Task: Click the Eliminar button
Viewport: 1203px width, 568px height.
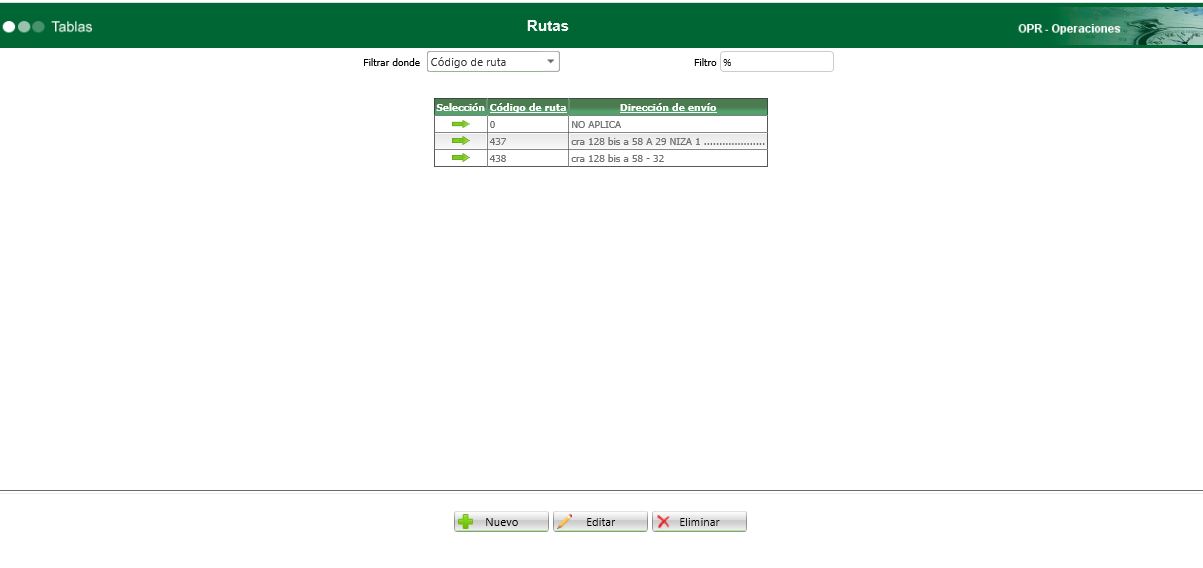Action: tap(699, 522)
